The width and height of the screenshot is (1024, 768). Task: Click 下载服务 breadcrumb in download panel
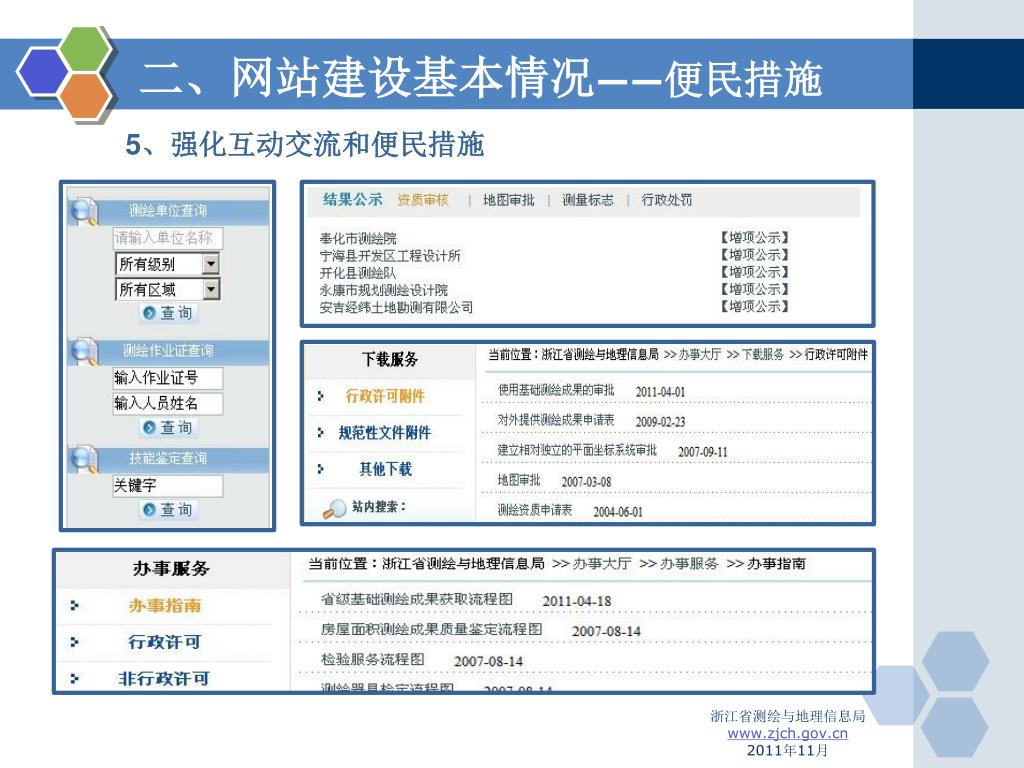pos(763,355)
